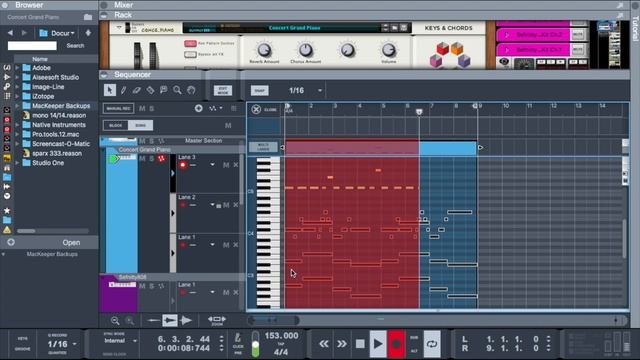Click the browser back arrow

click(x=10, y=33)
